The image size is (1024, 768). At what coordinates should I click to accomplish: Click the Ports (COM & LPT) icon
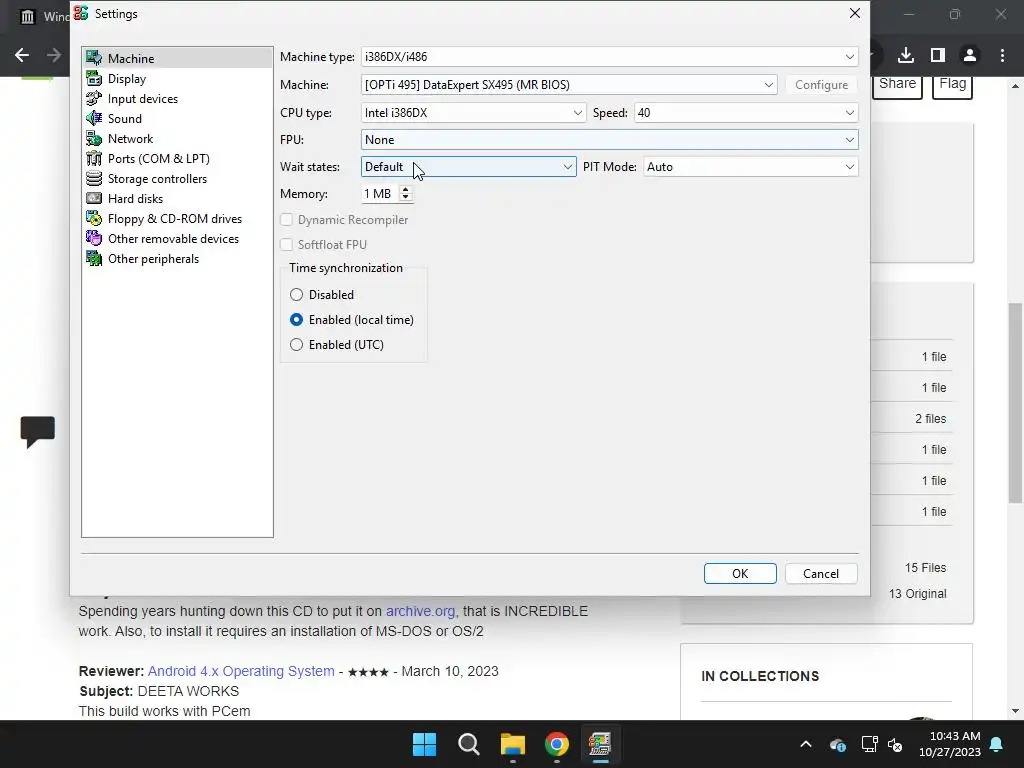(x=94, y=159)
